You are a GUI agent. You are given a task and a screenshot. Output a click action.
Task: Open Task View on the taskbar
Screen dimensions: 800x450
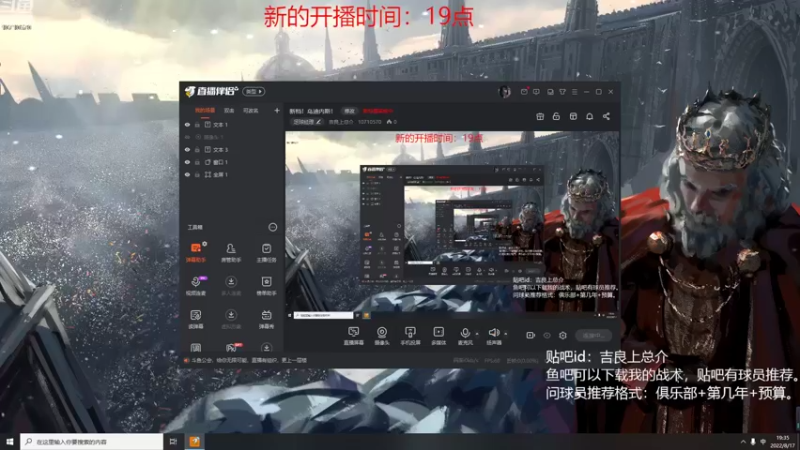pyautogui.click(x=173, y=441)
